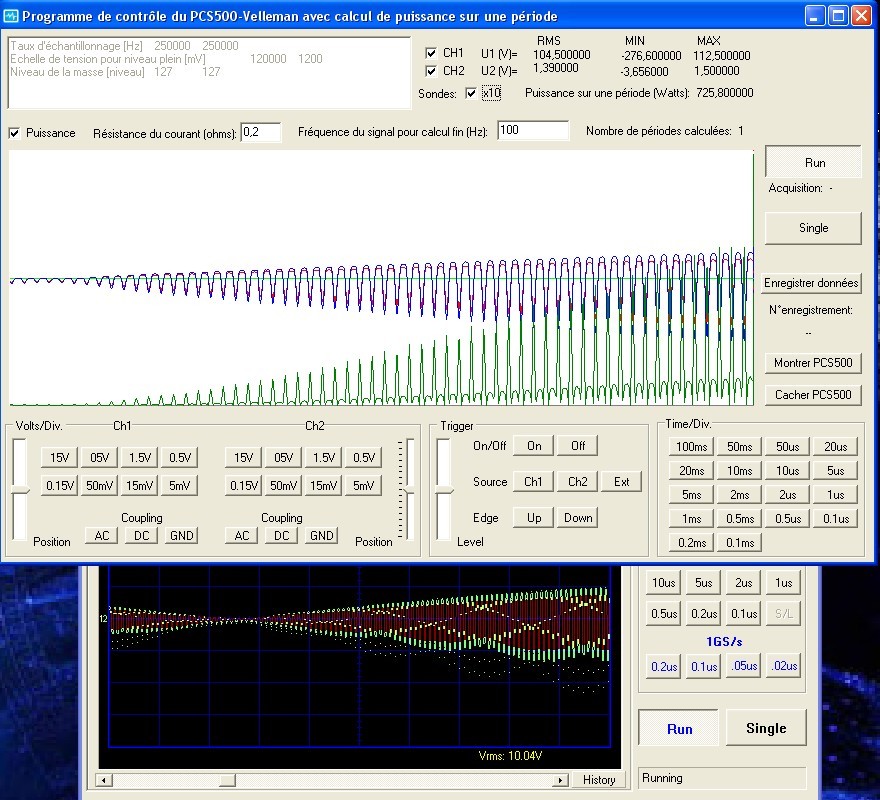
Task: Set trigger edge to Up
Action: click(x=534, y=518)
